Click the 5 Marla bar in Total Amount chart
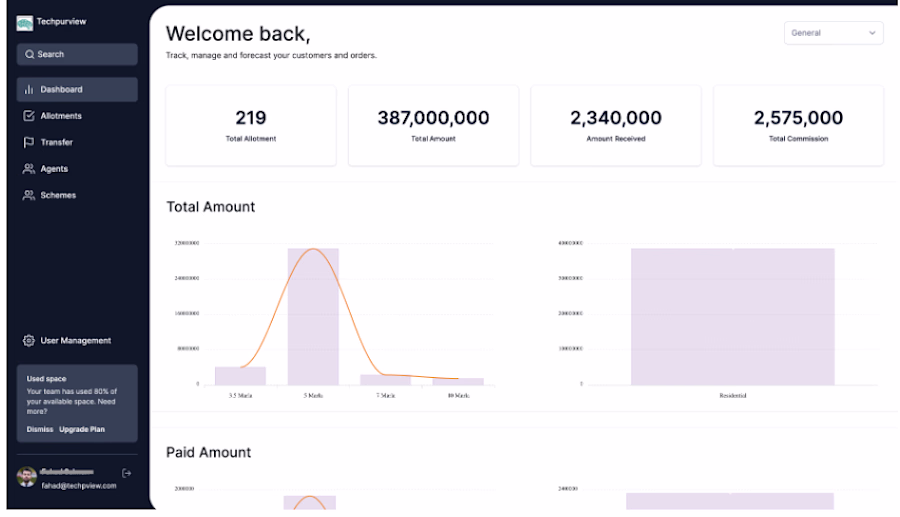Screen dimensions: 900x517 coord(313,317)
